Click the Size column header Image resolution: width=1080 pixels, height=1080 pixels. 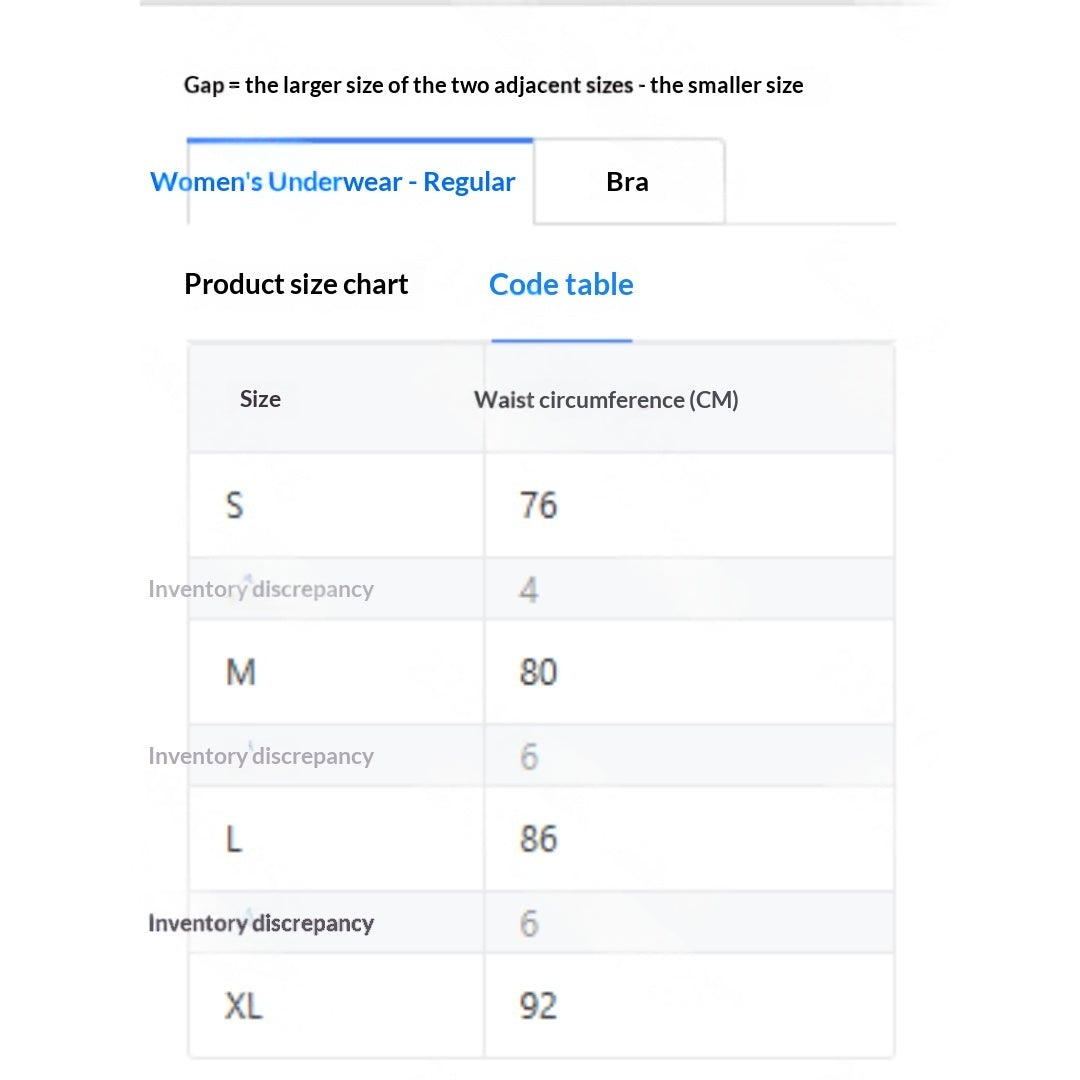(260, 399)
